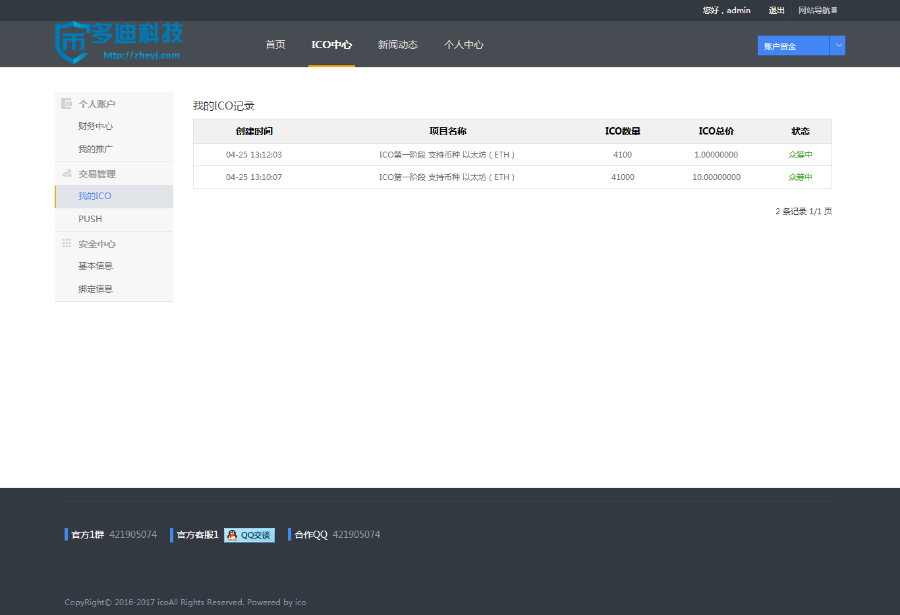The width and height of the screenshot is (900, 615).
Task: Select the ICO中心 navigation tab
Action: (332, 45)
